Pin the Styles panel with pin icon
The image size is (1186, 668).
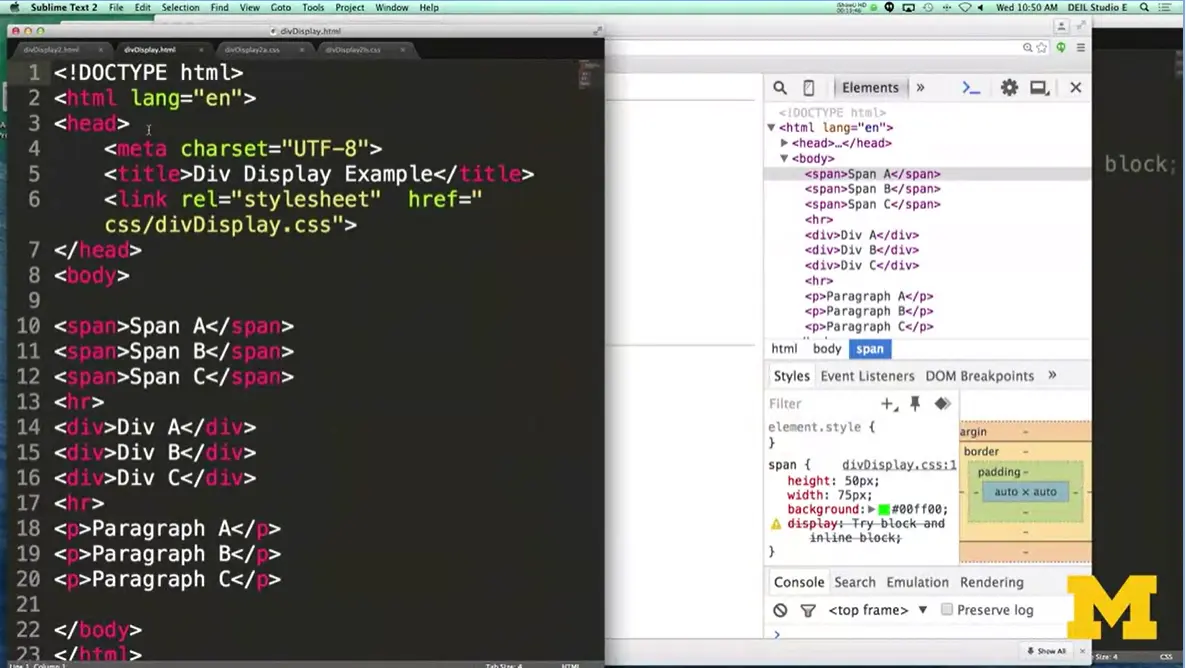[x=915, y=404]
